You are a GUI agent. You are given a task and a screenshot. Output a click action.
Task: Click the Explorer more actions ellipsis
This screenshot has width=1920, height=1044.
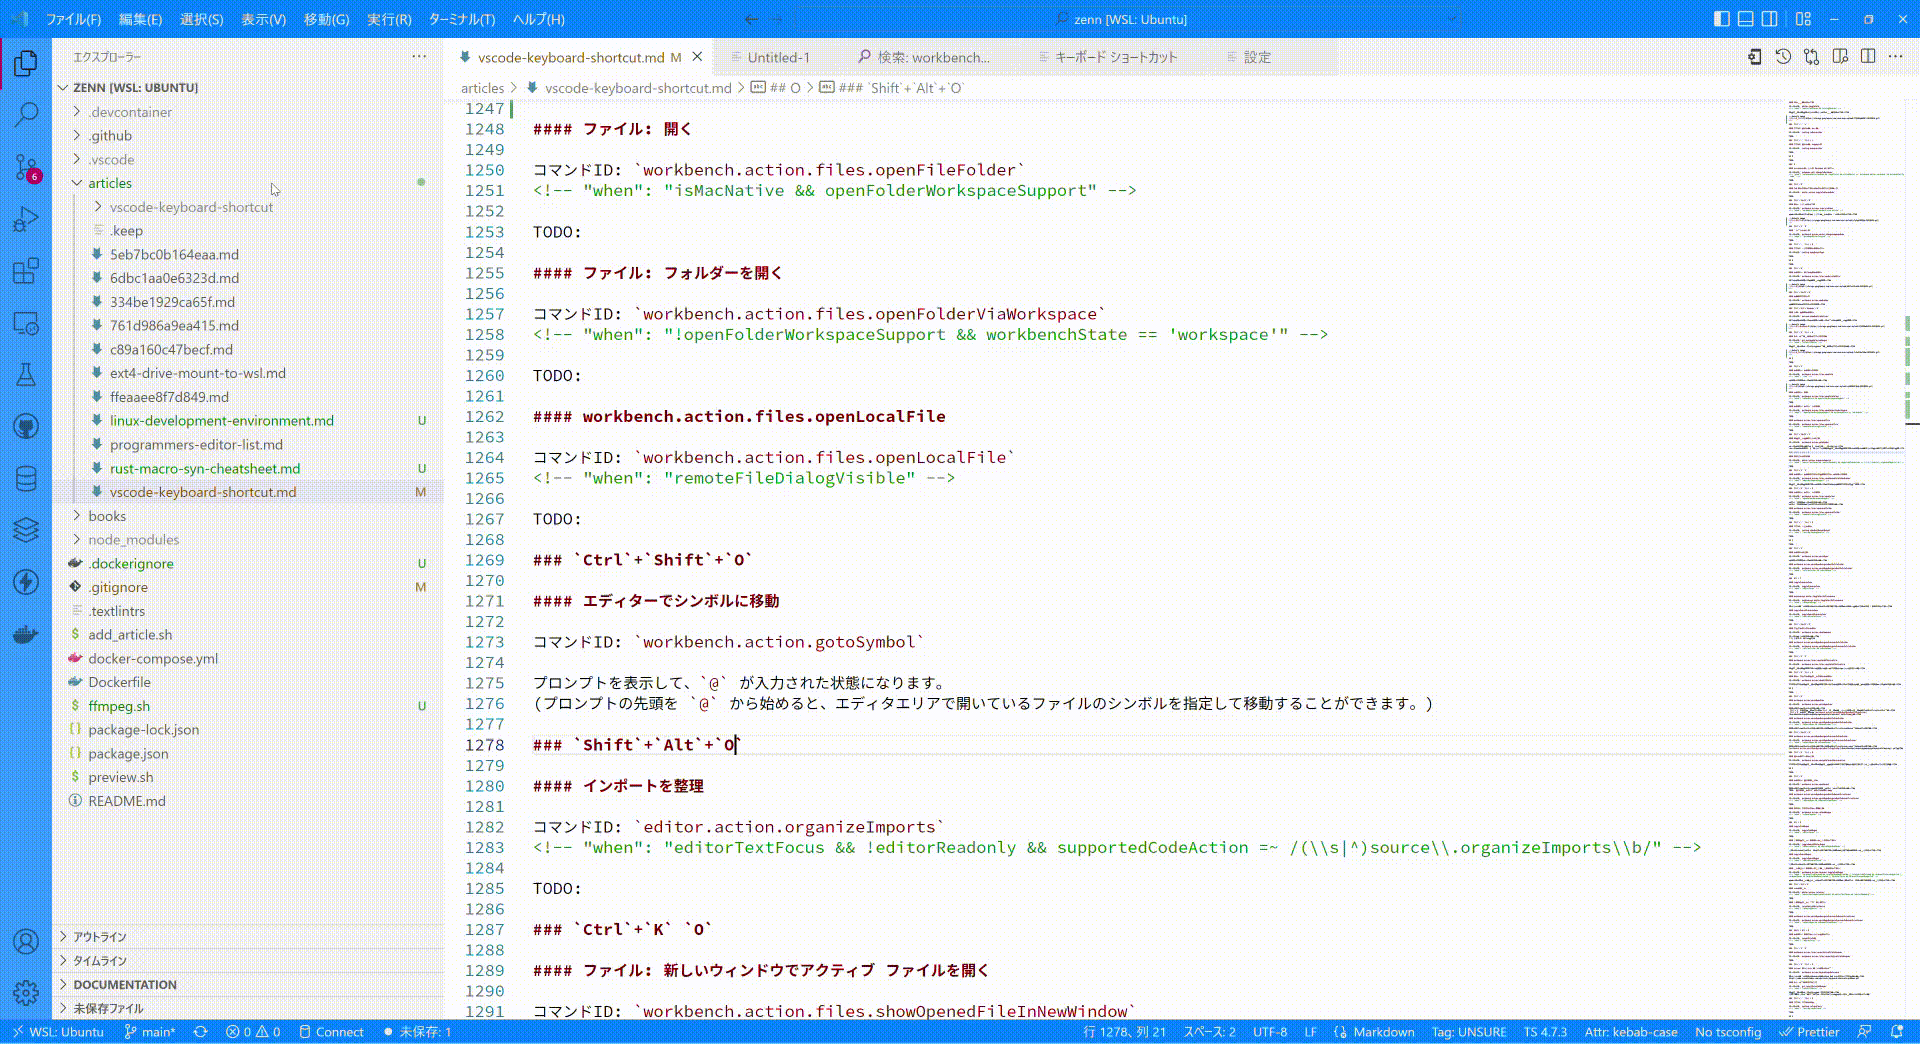coord(419,57)
